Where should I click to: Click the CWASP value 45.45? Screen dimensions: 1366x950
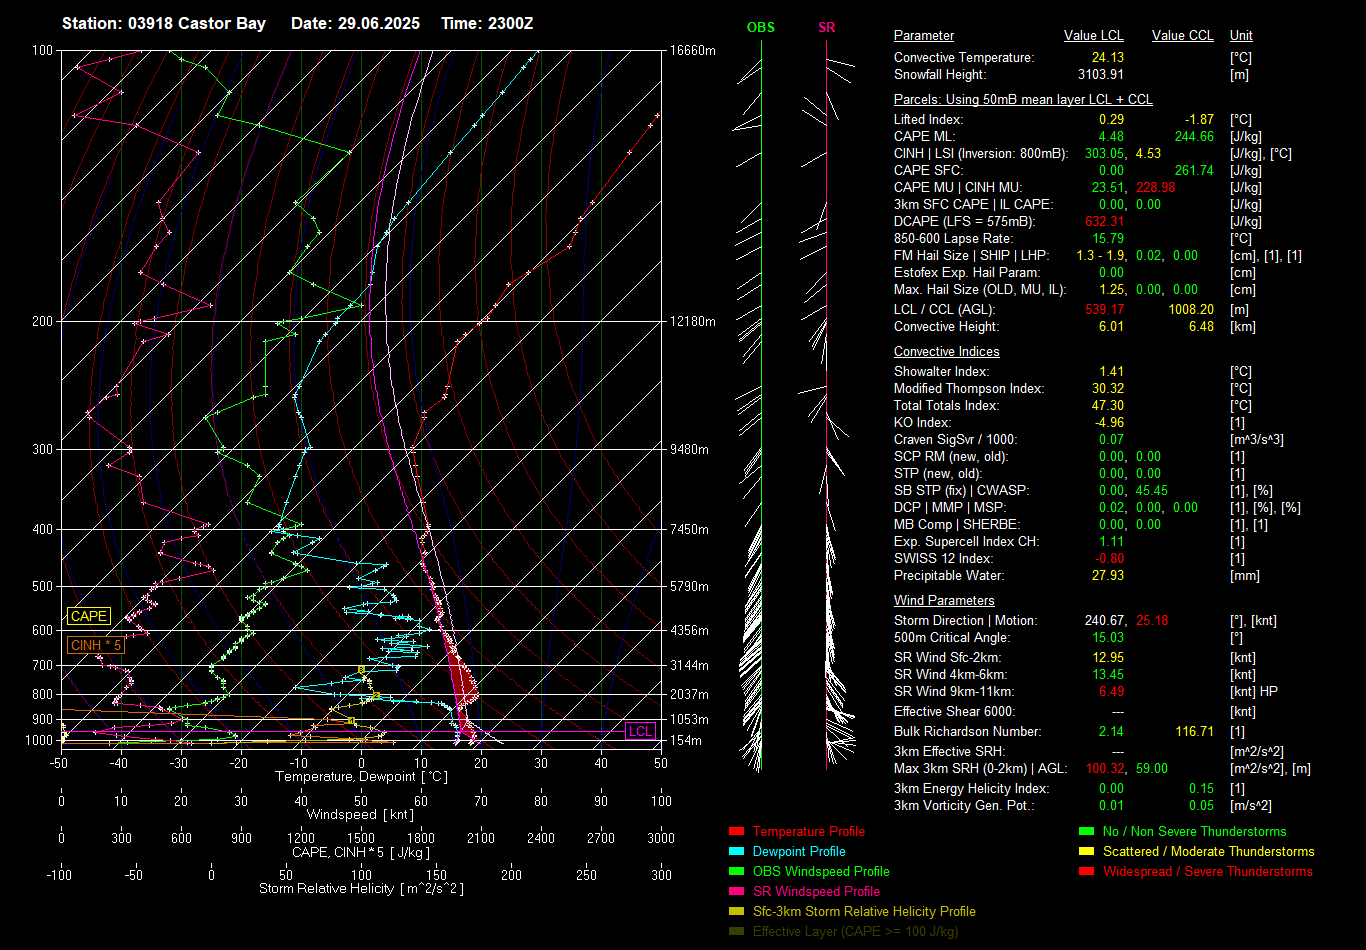pos(1151,490)
